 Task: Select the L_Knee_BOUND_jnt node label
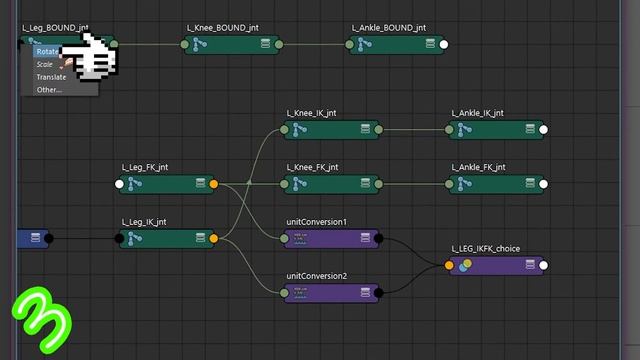(x=223, y=28)
